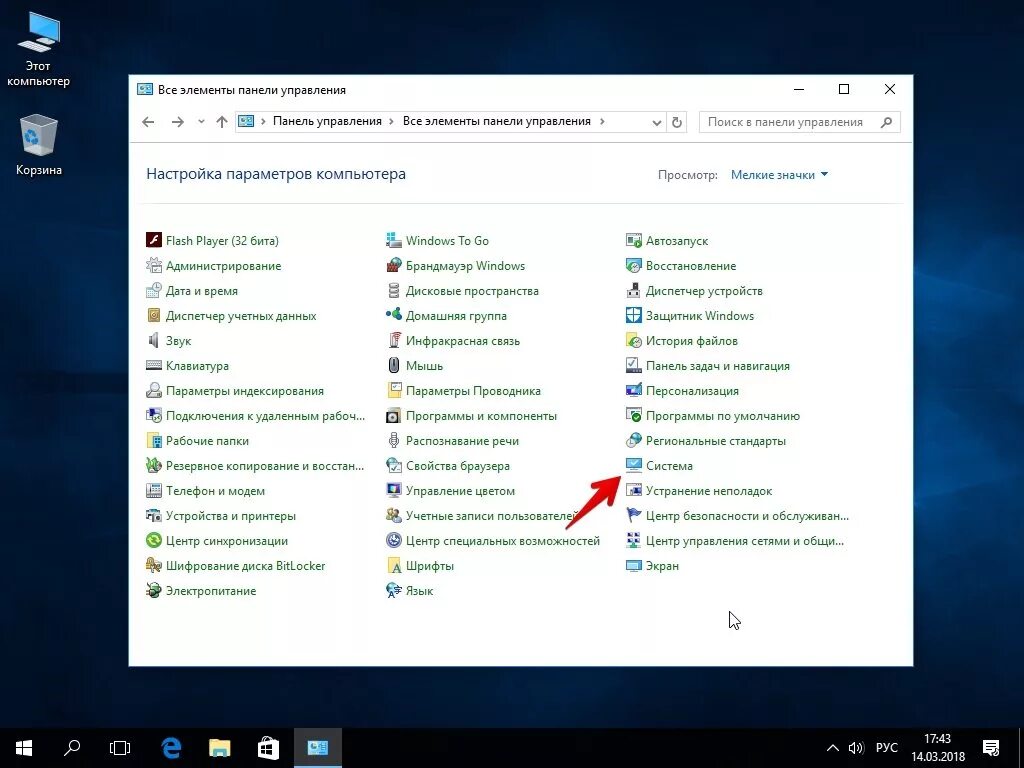
Task: Open Восстановление link
Action: click(x=691, y=266)
